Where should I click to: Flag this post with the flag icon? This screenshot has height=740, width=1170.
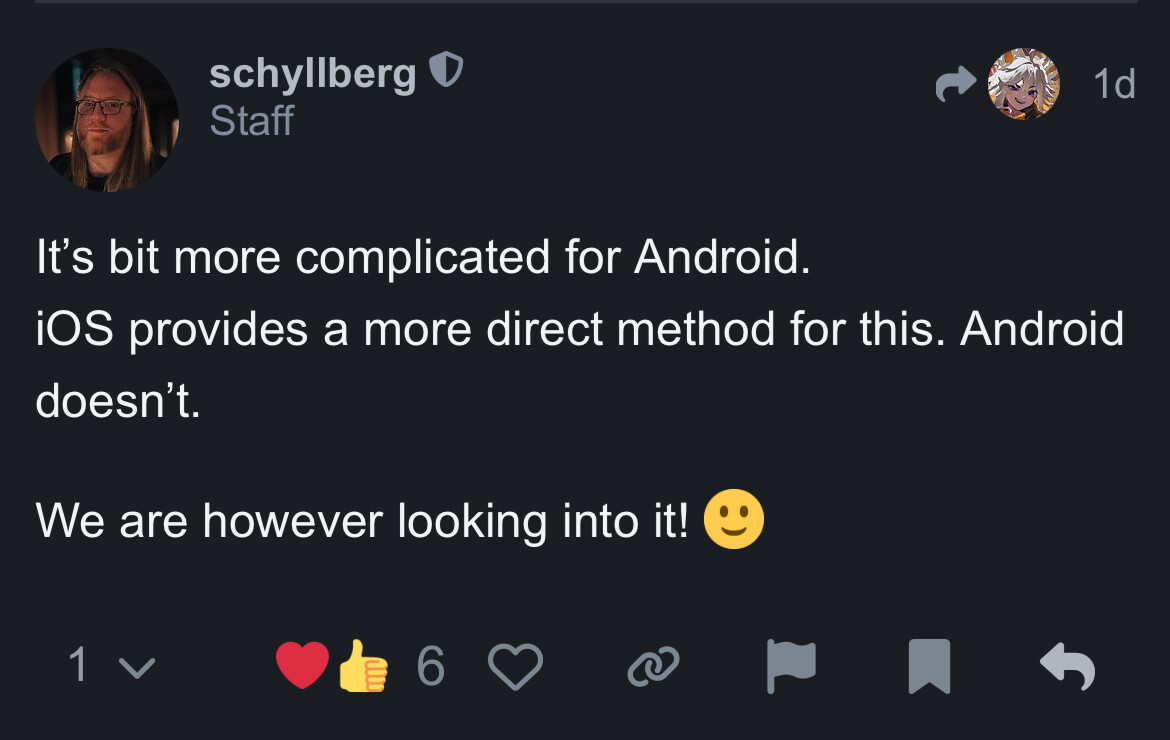tap(791, 666)
